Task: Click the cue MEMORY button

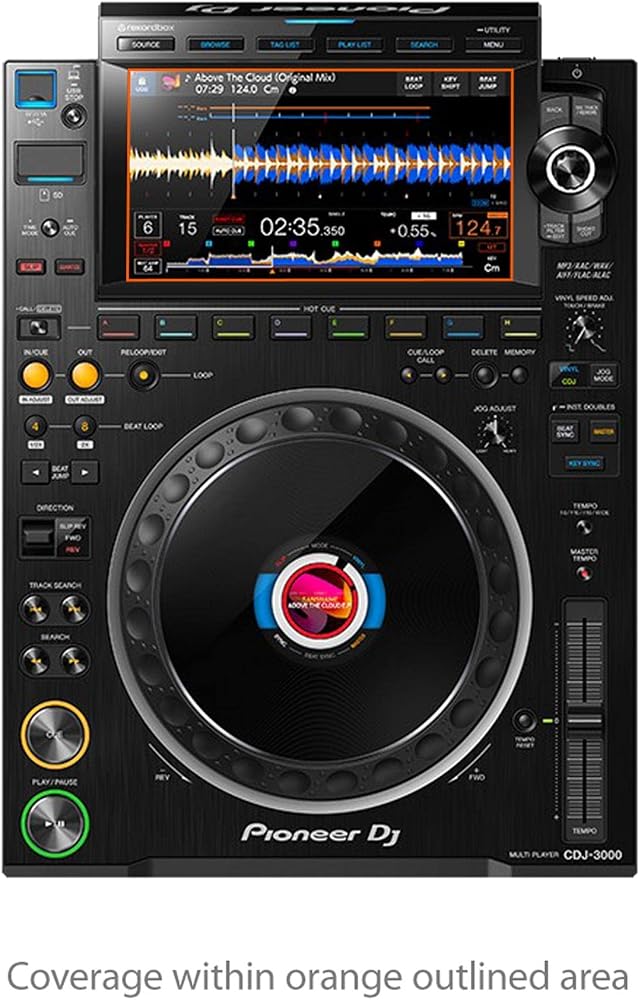Action: click(x=519, y=375)
